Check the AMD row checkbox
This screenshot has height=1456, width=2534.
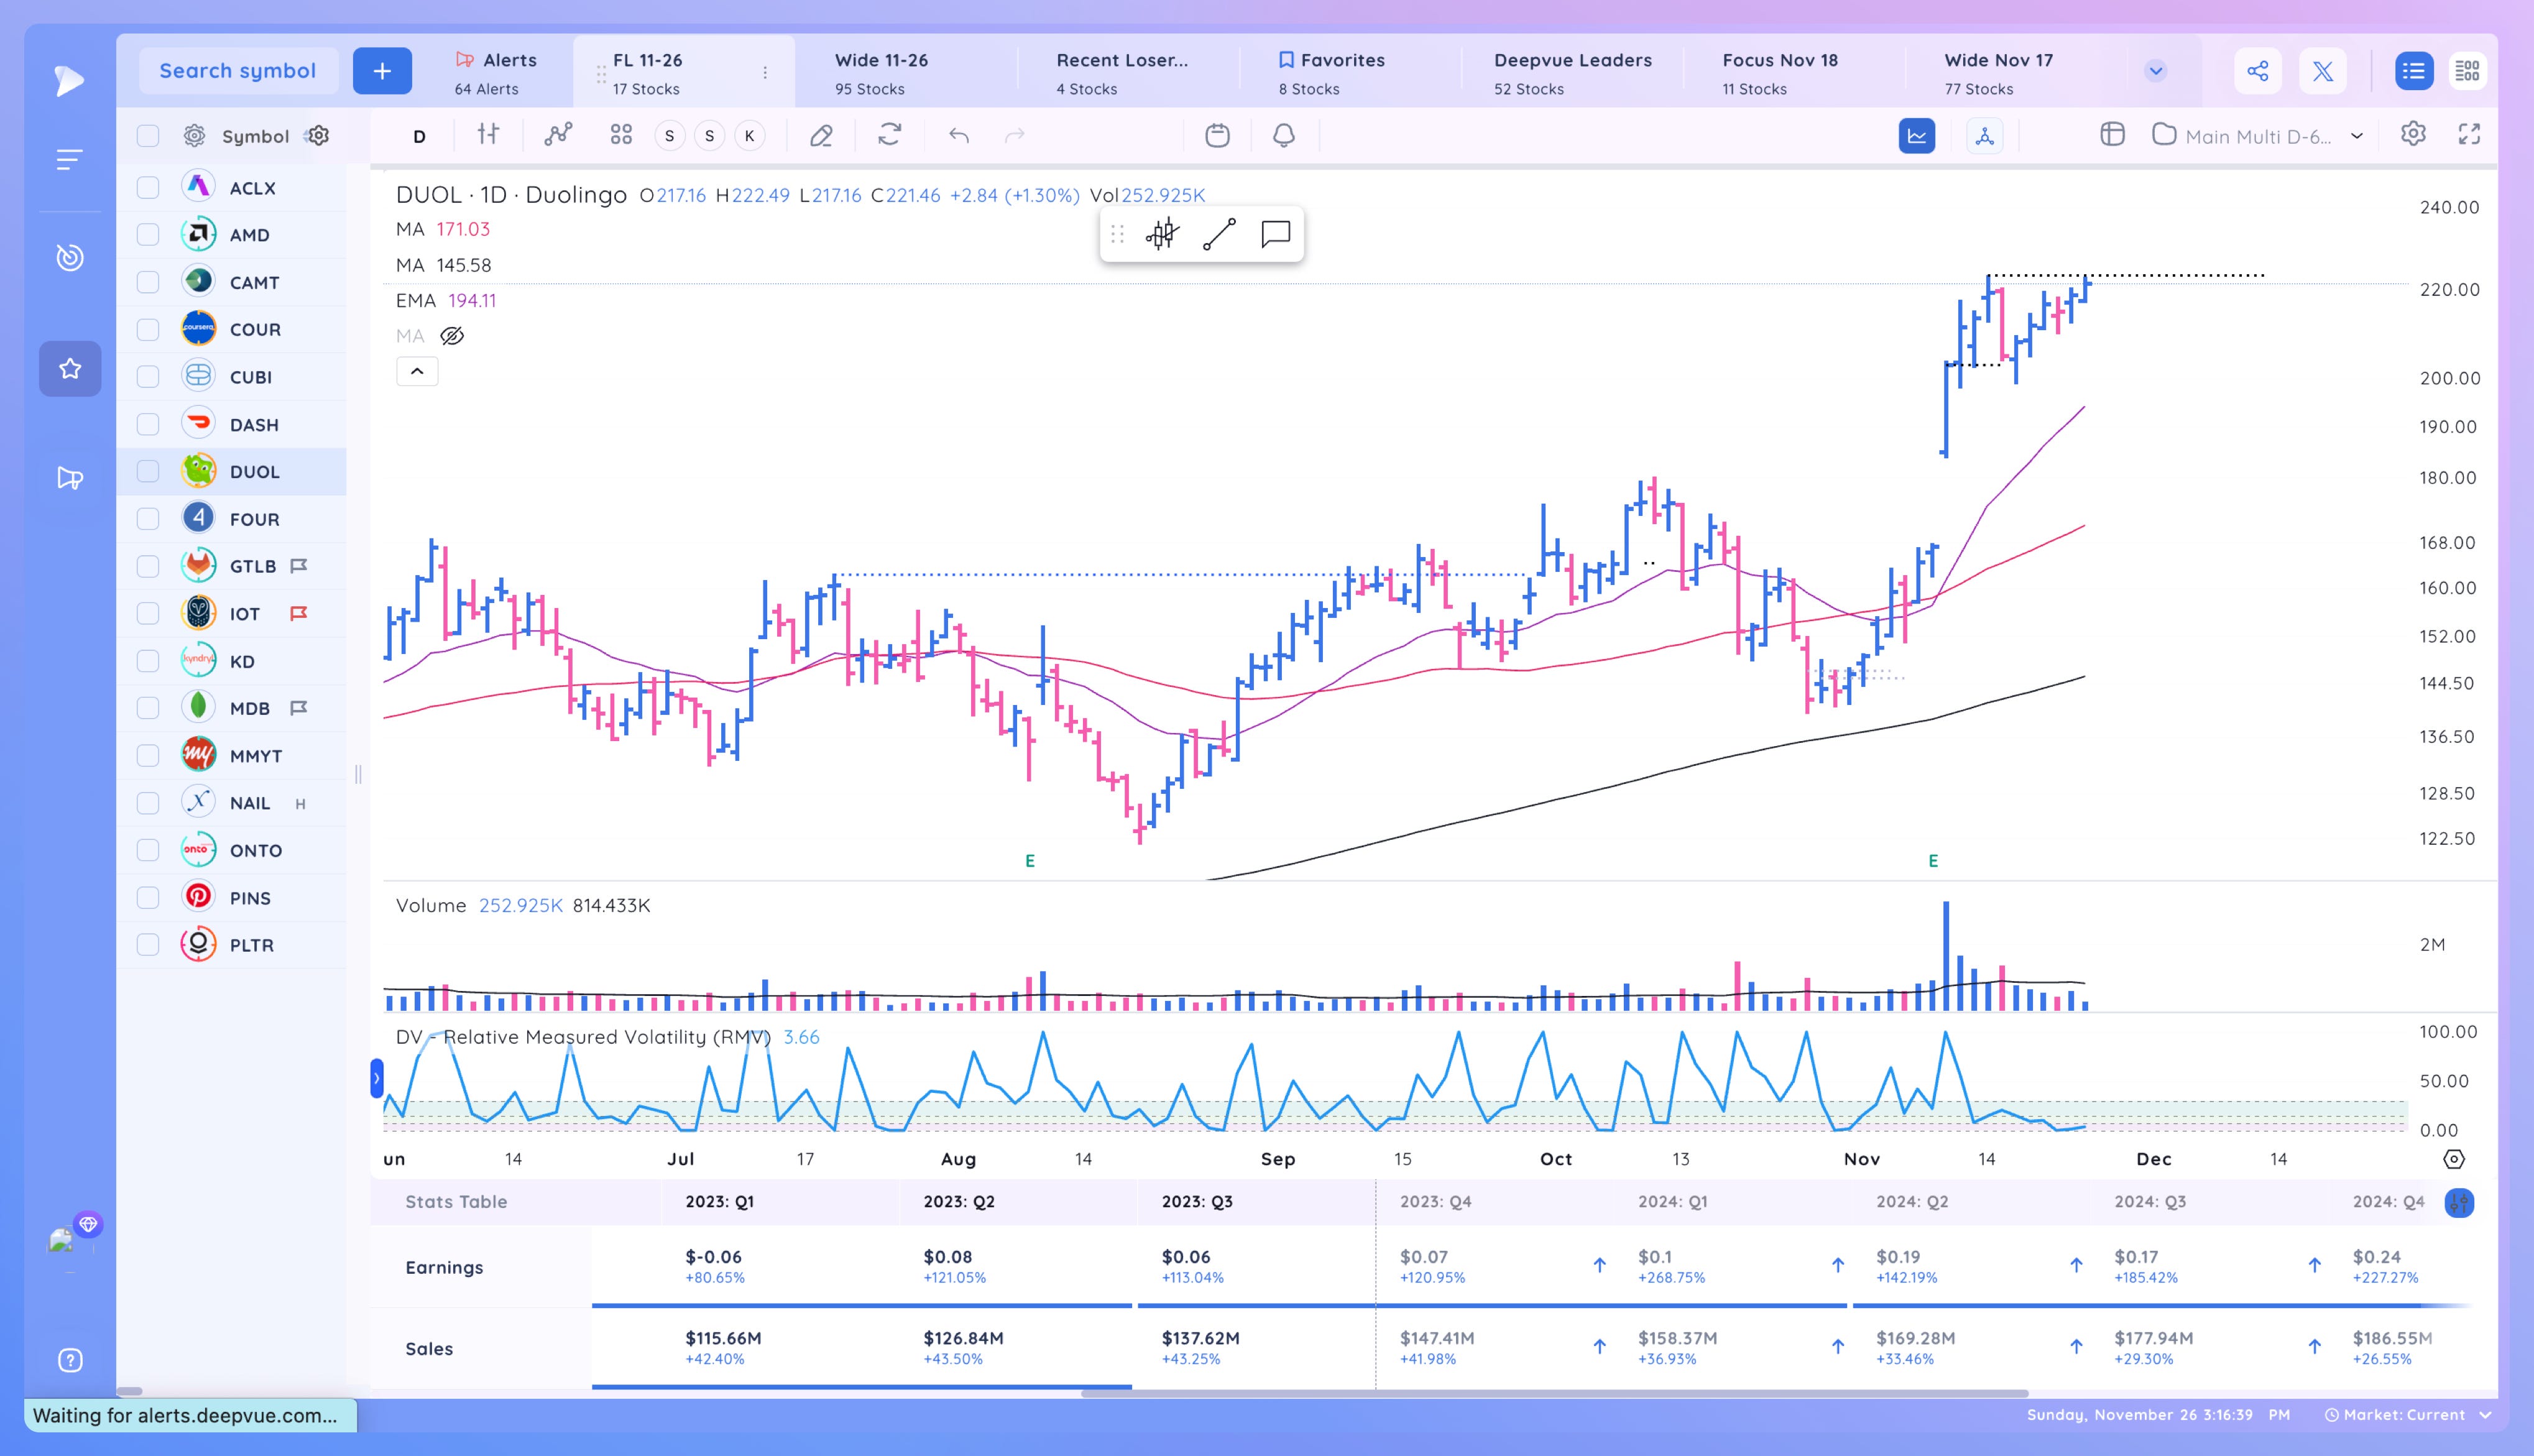pos(148,235)
